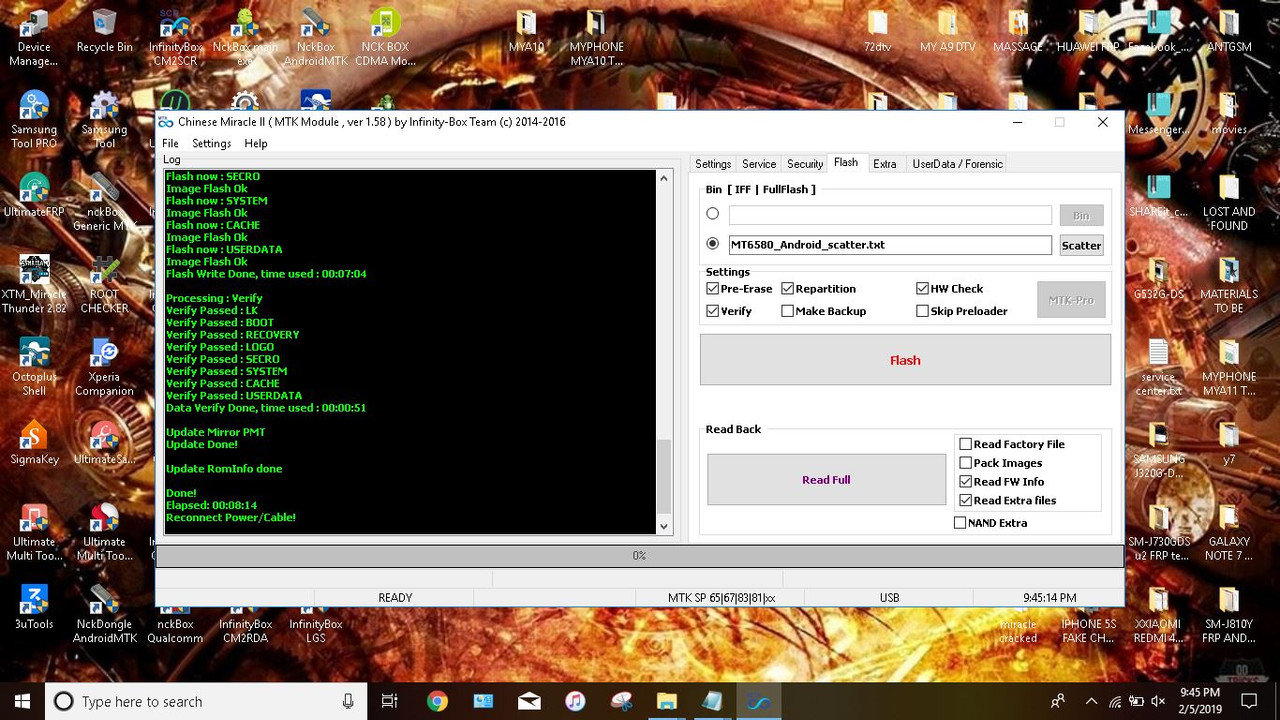
Task: Click the log scrollbar down arrow
Action: [x=664, y=526]
